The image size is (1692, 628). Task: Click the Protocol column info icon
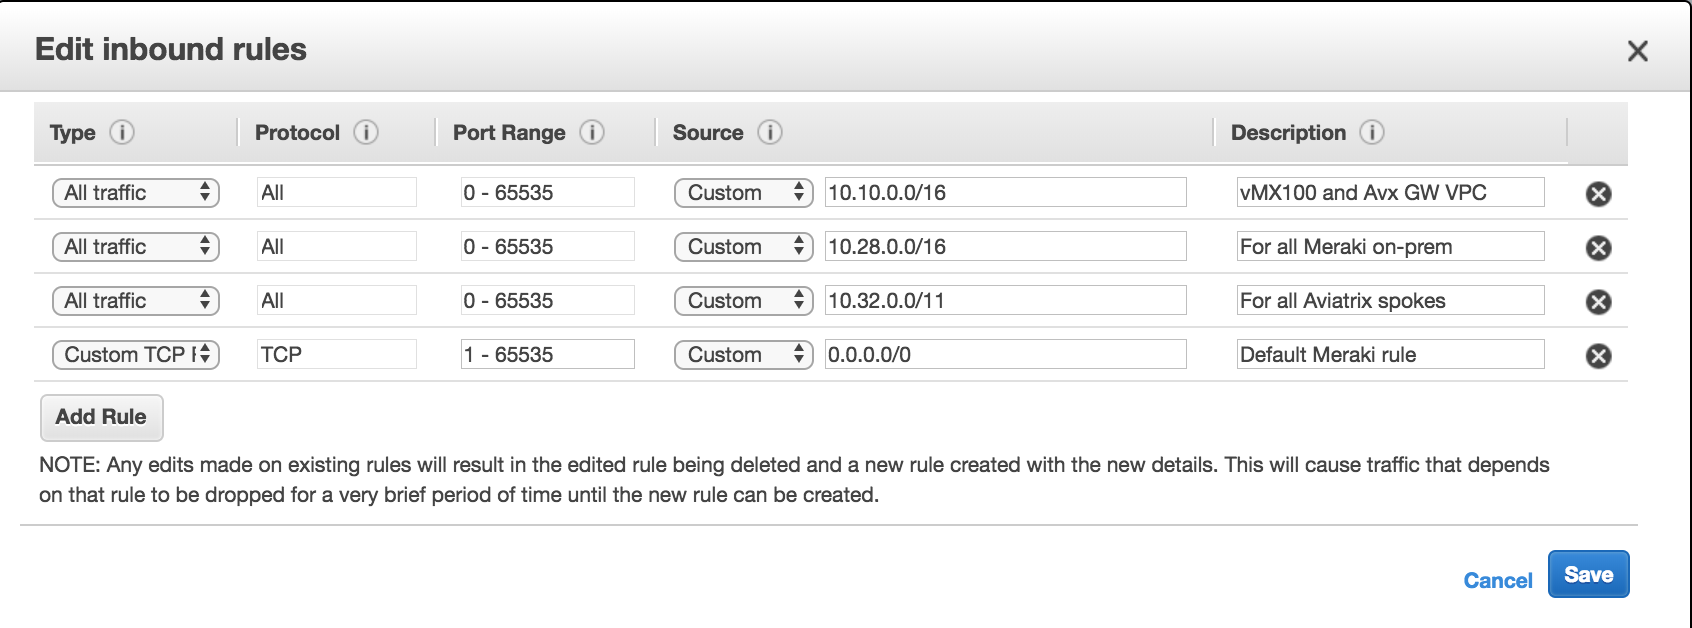coord(366,132)
